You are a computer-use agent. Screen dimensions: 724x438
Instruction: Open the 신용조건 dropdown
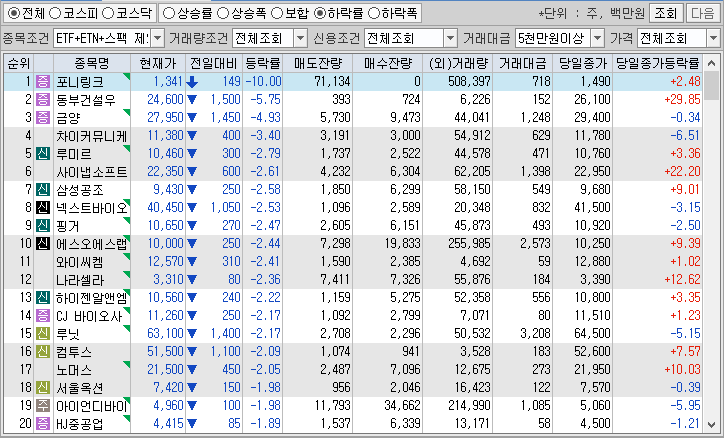451,38
